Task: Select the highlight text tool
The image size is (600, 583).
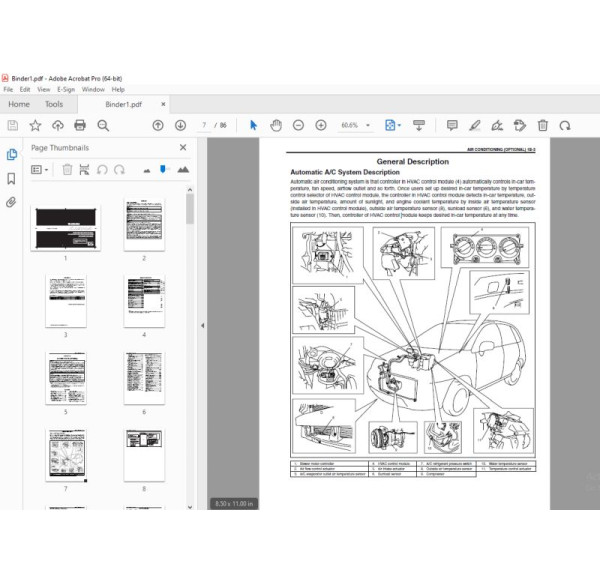Action: [475, 125]
